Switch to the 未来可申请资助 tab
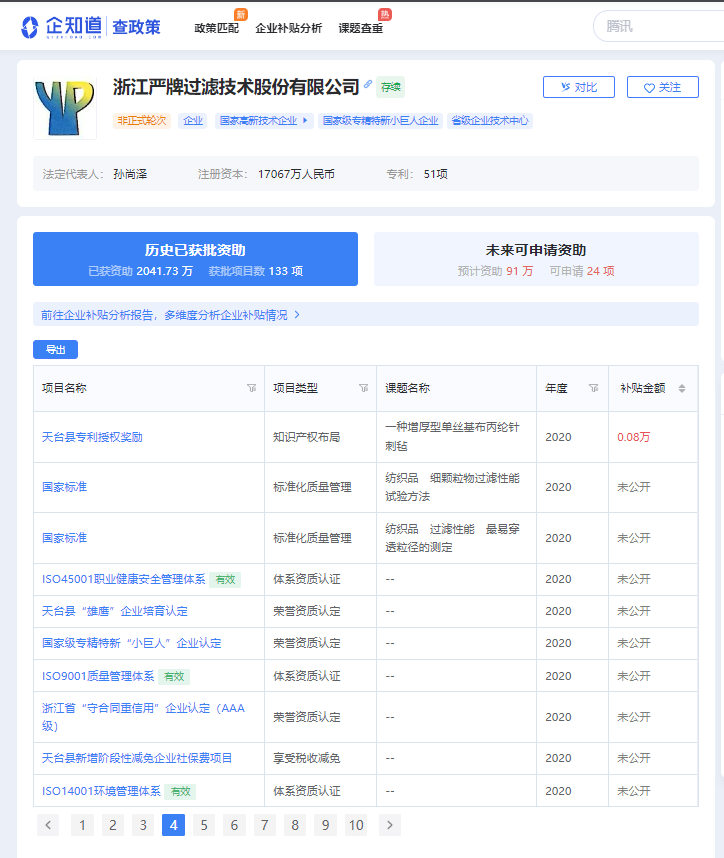Viewport: 724px width, 858px height. [x=536, y=259]
